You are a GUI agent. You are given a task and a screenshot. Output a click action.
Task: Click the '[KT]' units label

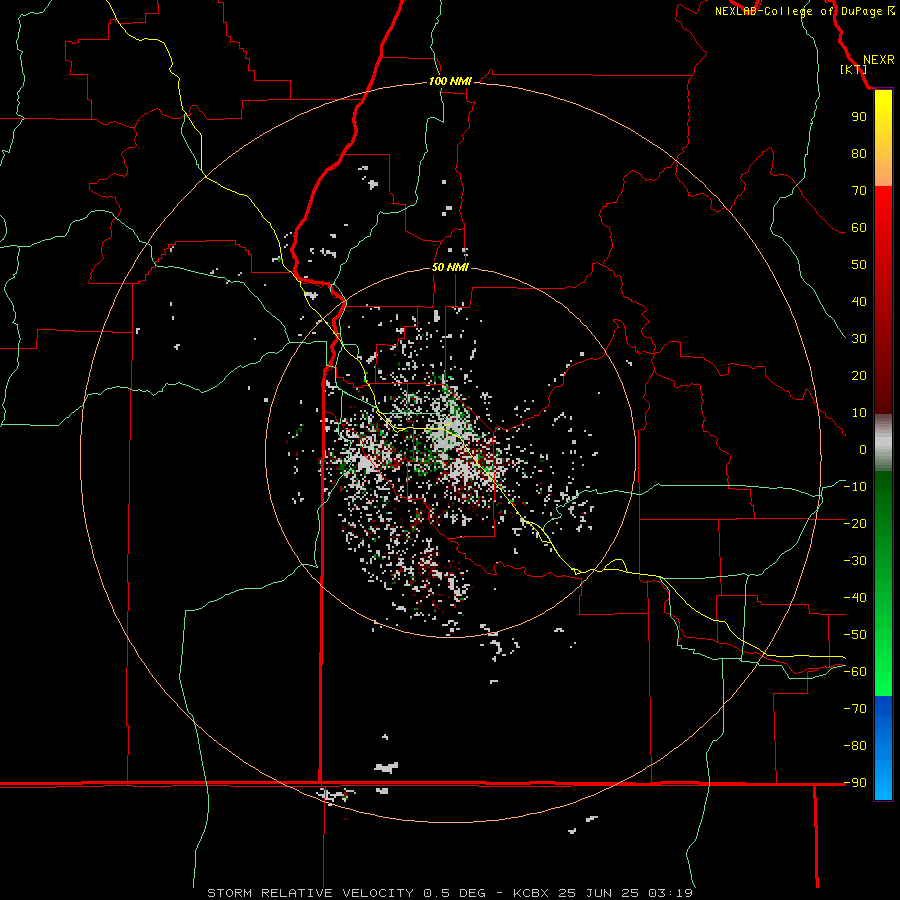[x=854, y=69]
